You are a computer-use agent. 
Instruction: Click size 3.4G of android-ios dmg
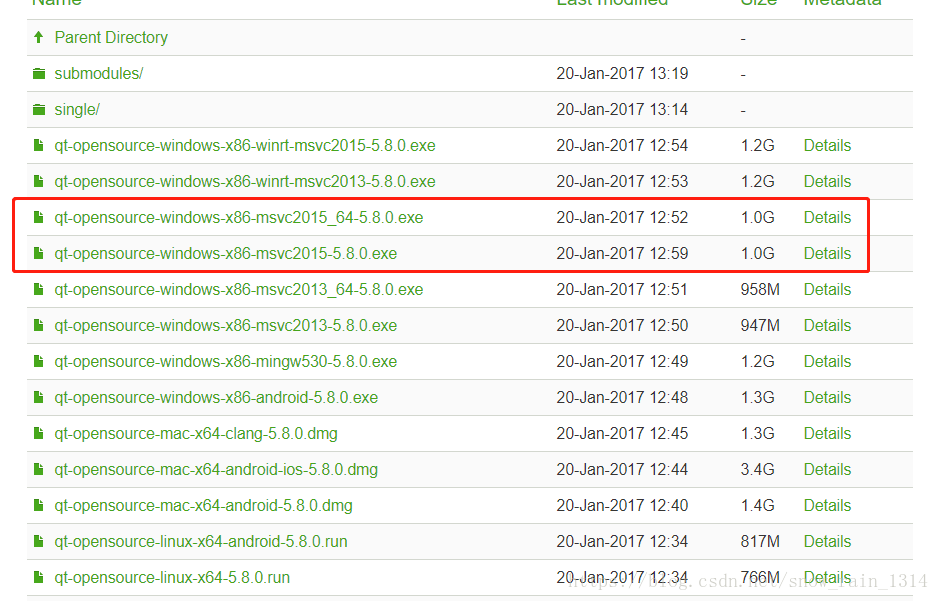pyautogui.click(x=758, y=469)
